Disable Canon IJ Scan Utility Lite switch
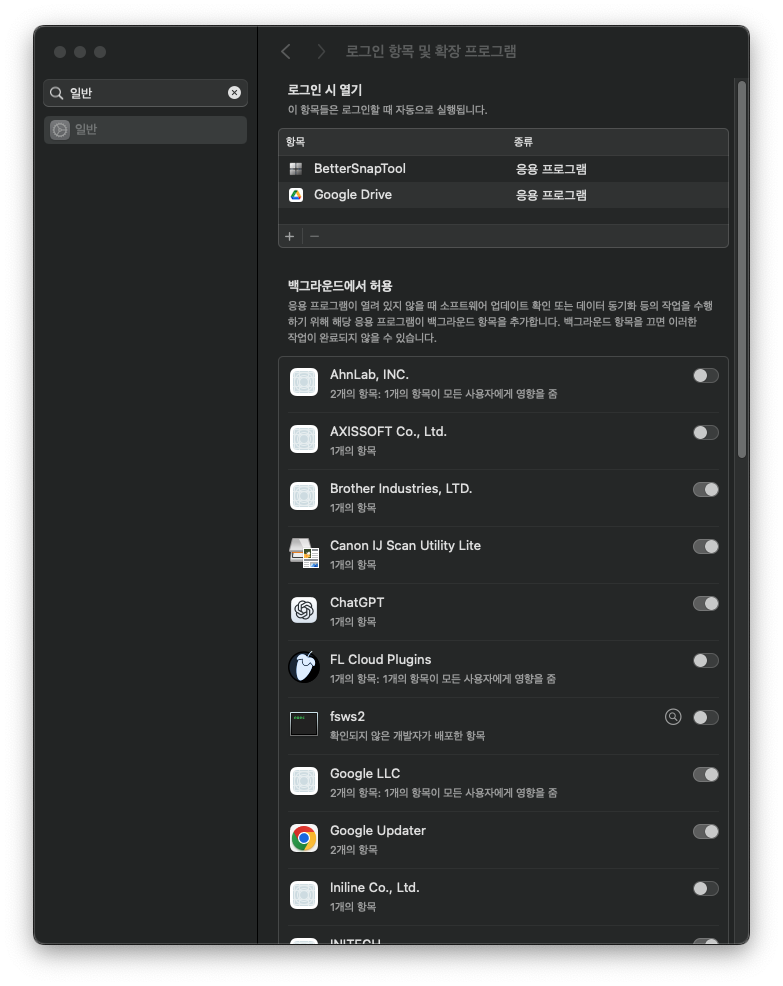 coord(706,546)
